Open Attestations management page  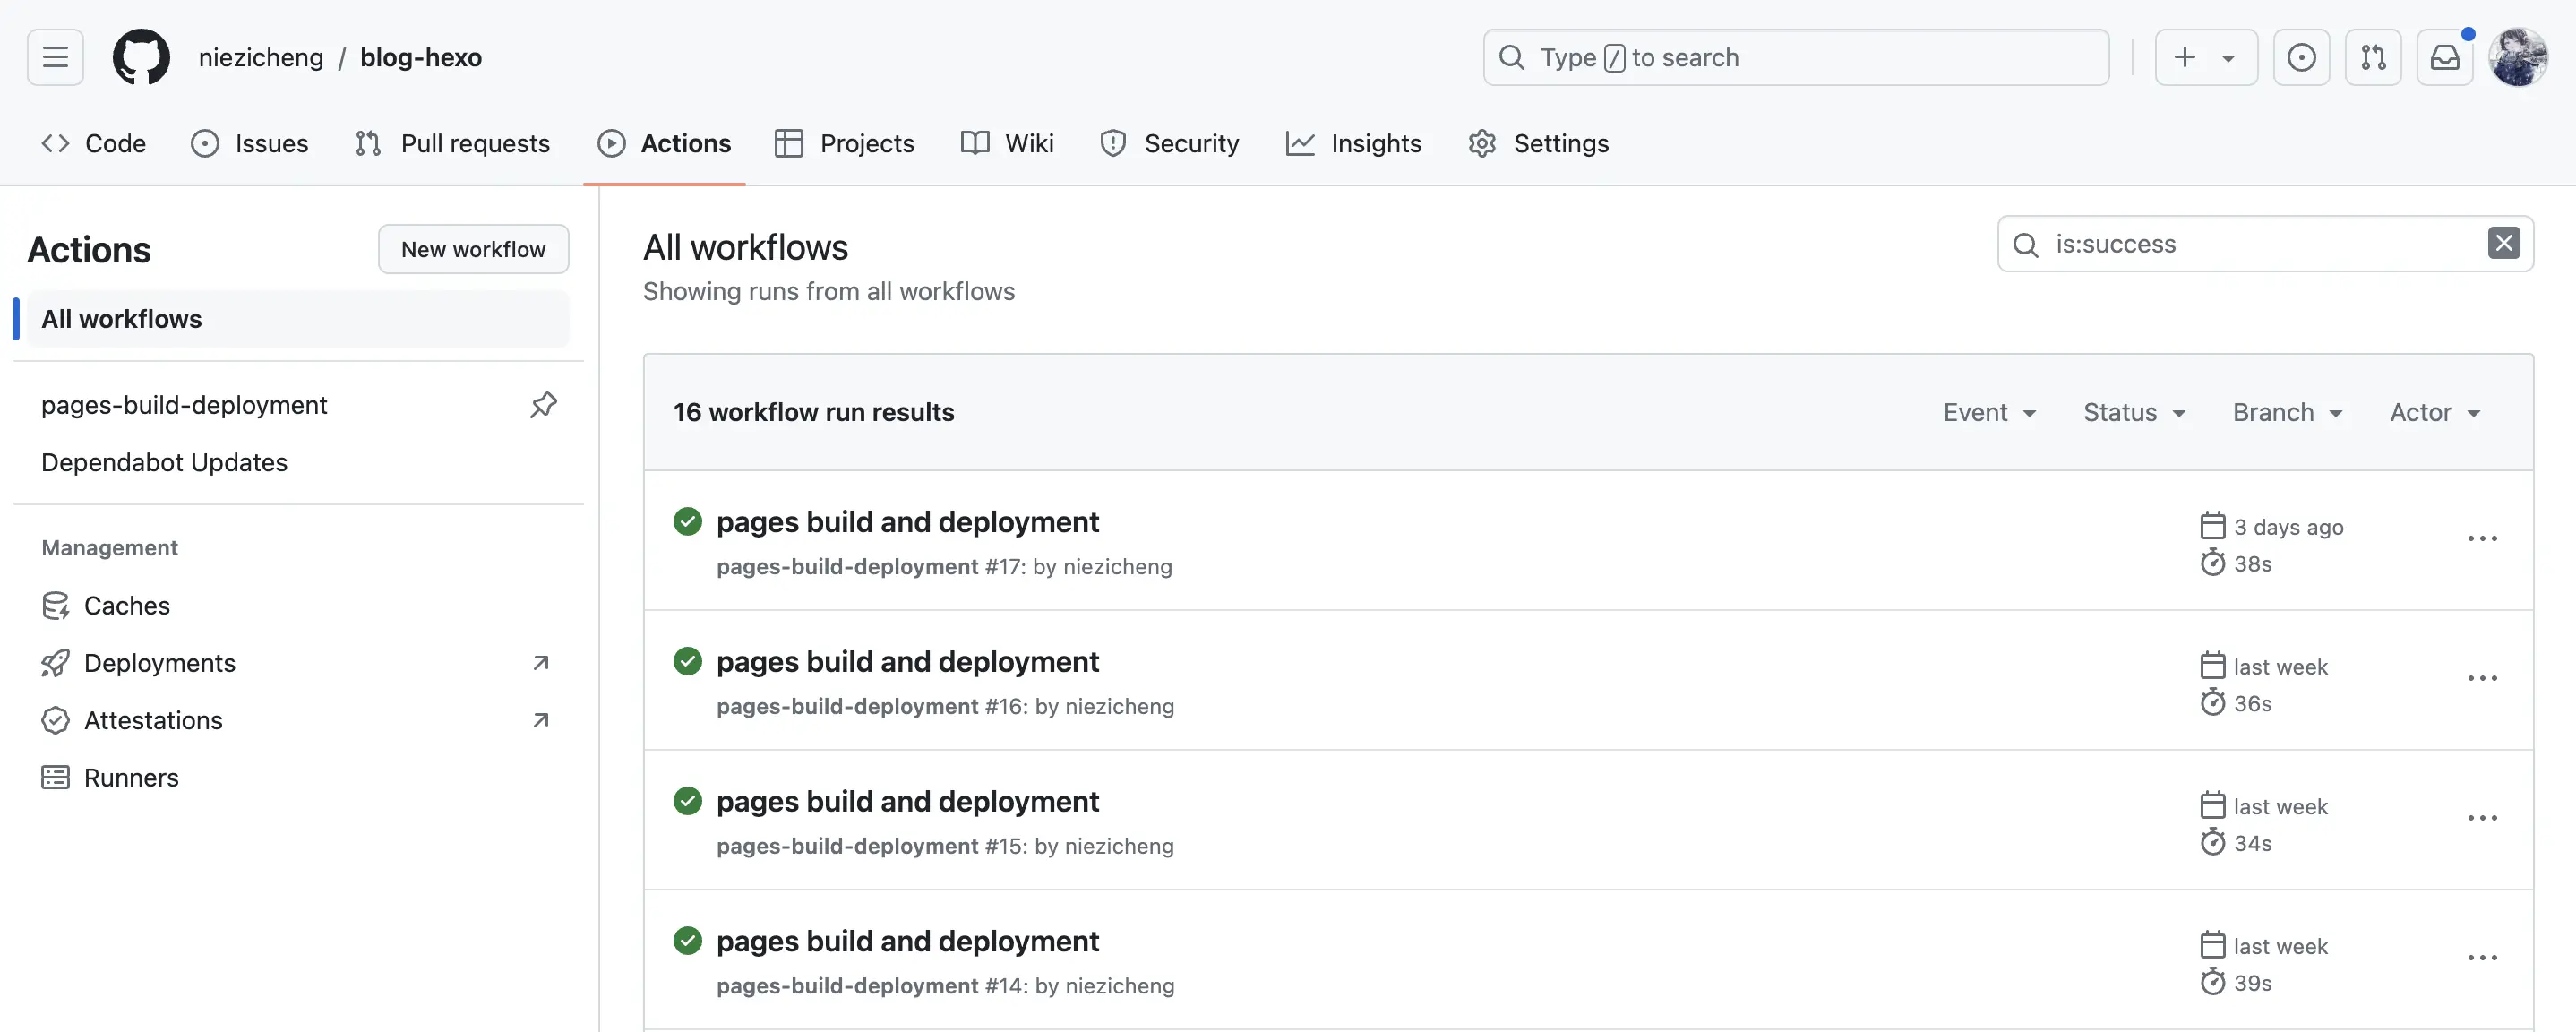pyautogui.click(x=298, y=720)
